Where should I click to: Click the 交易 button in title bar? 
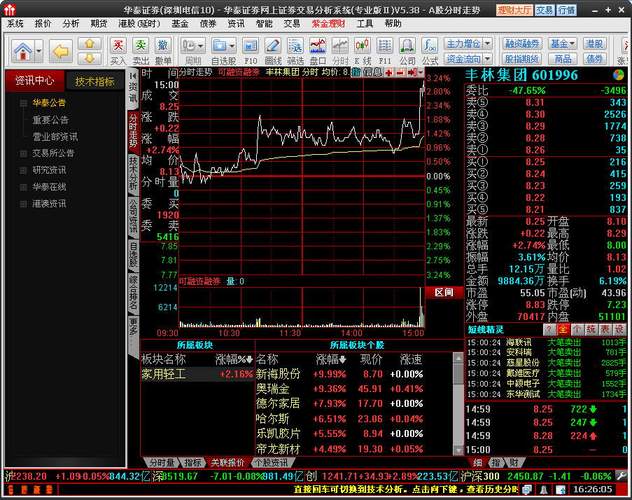point(543,9)
